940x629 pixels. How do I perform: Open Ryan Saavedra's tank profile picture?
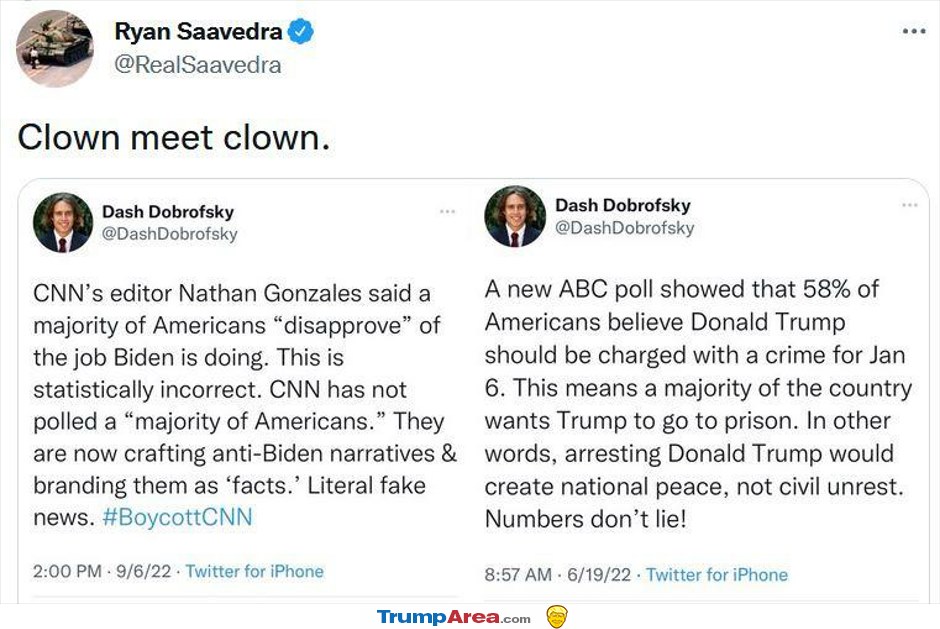click(55, 50)
